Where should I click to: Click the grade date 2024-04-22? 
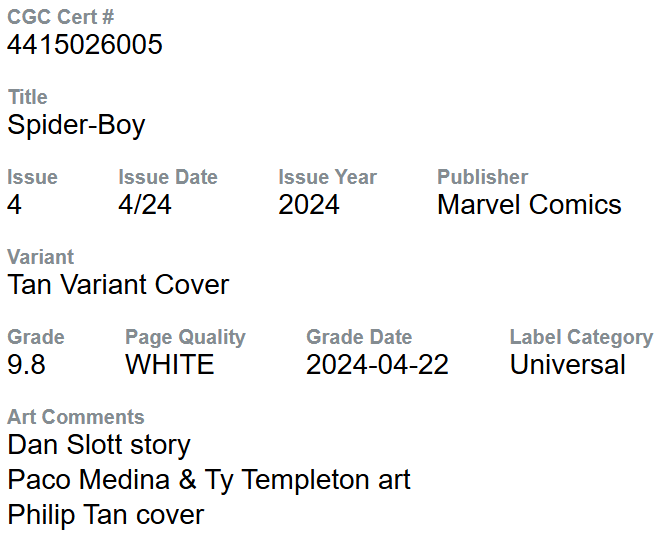click(x=377, y=365)
